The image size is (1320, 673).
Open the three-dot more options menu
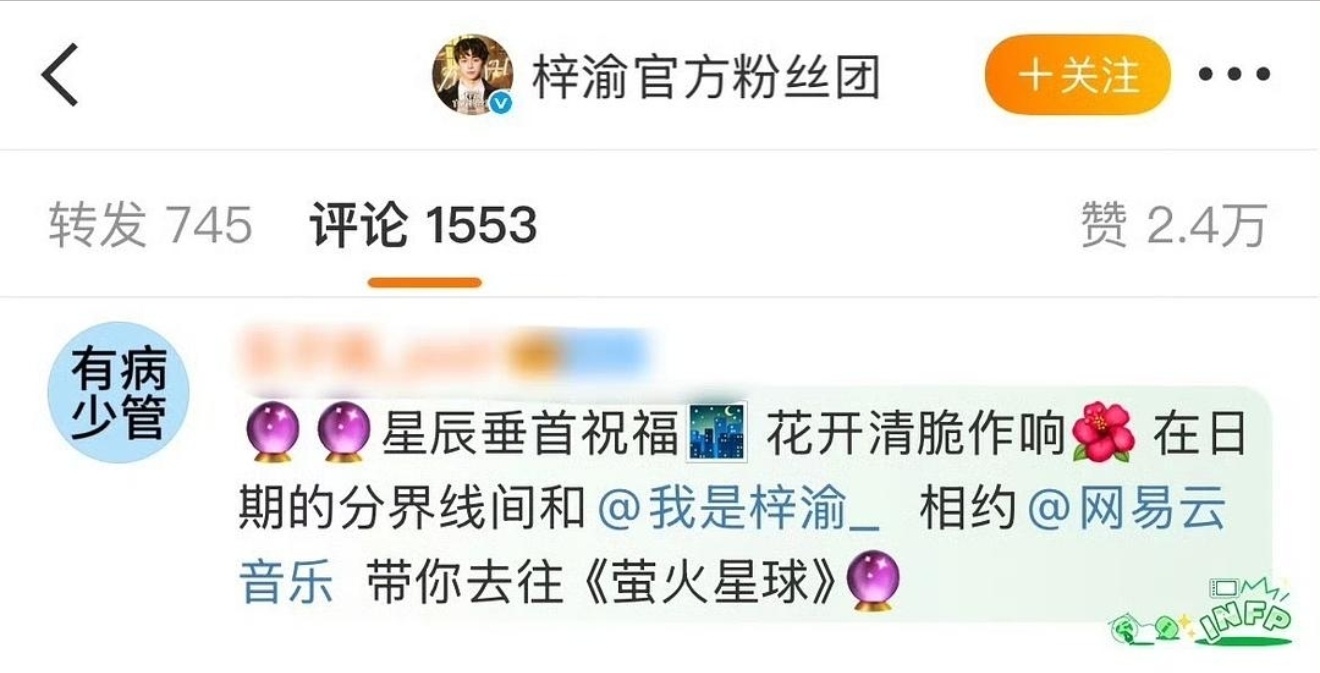(x=1234, y=75)
